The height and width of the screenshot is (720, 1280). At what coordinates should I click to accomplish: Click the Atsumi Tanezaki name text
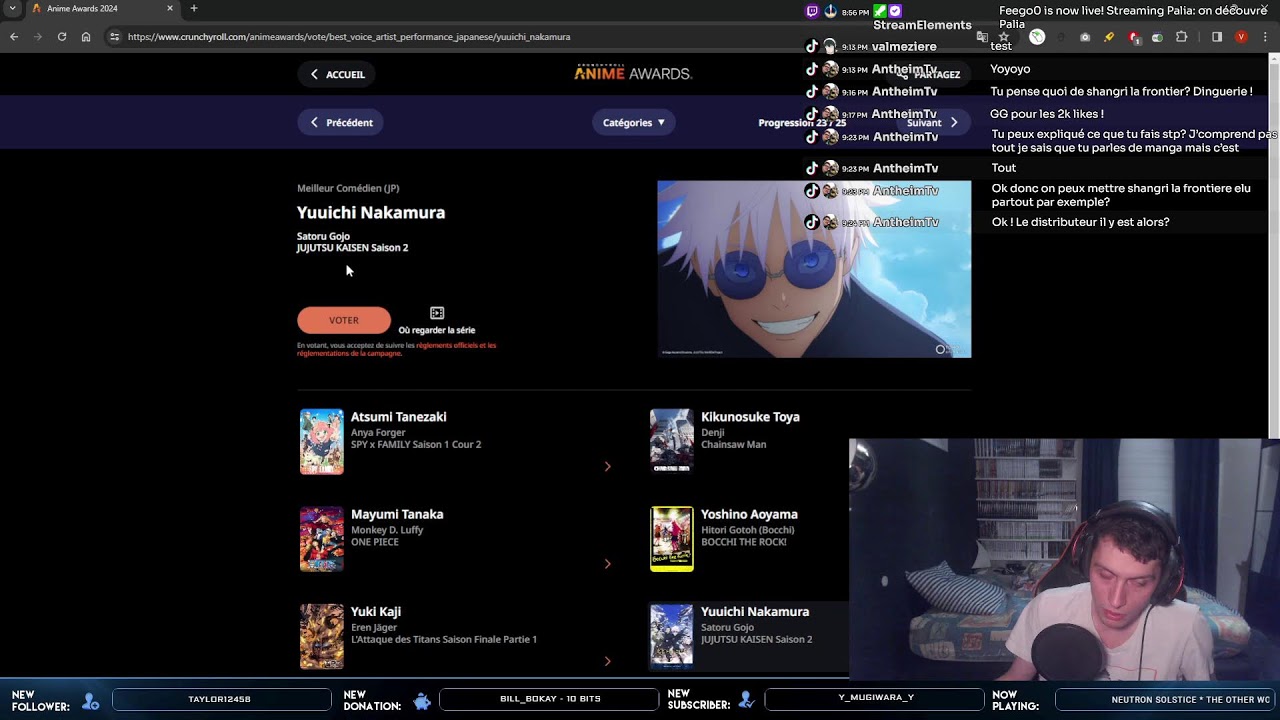[x=399, y=417]
